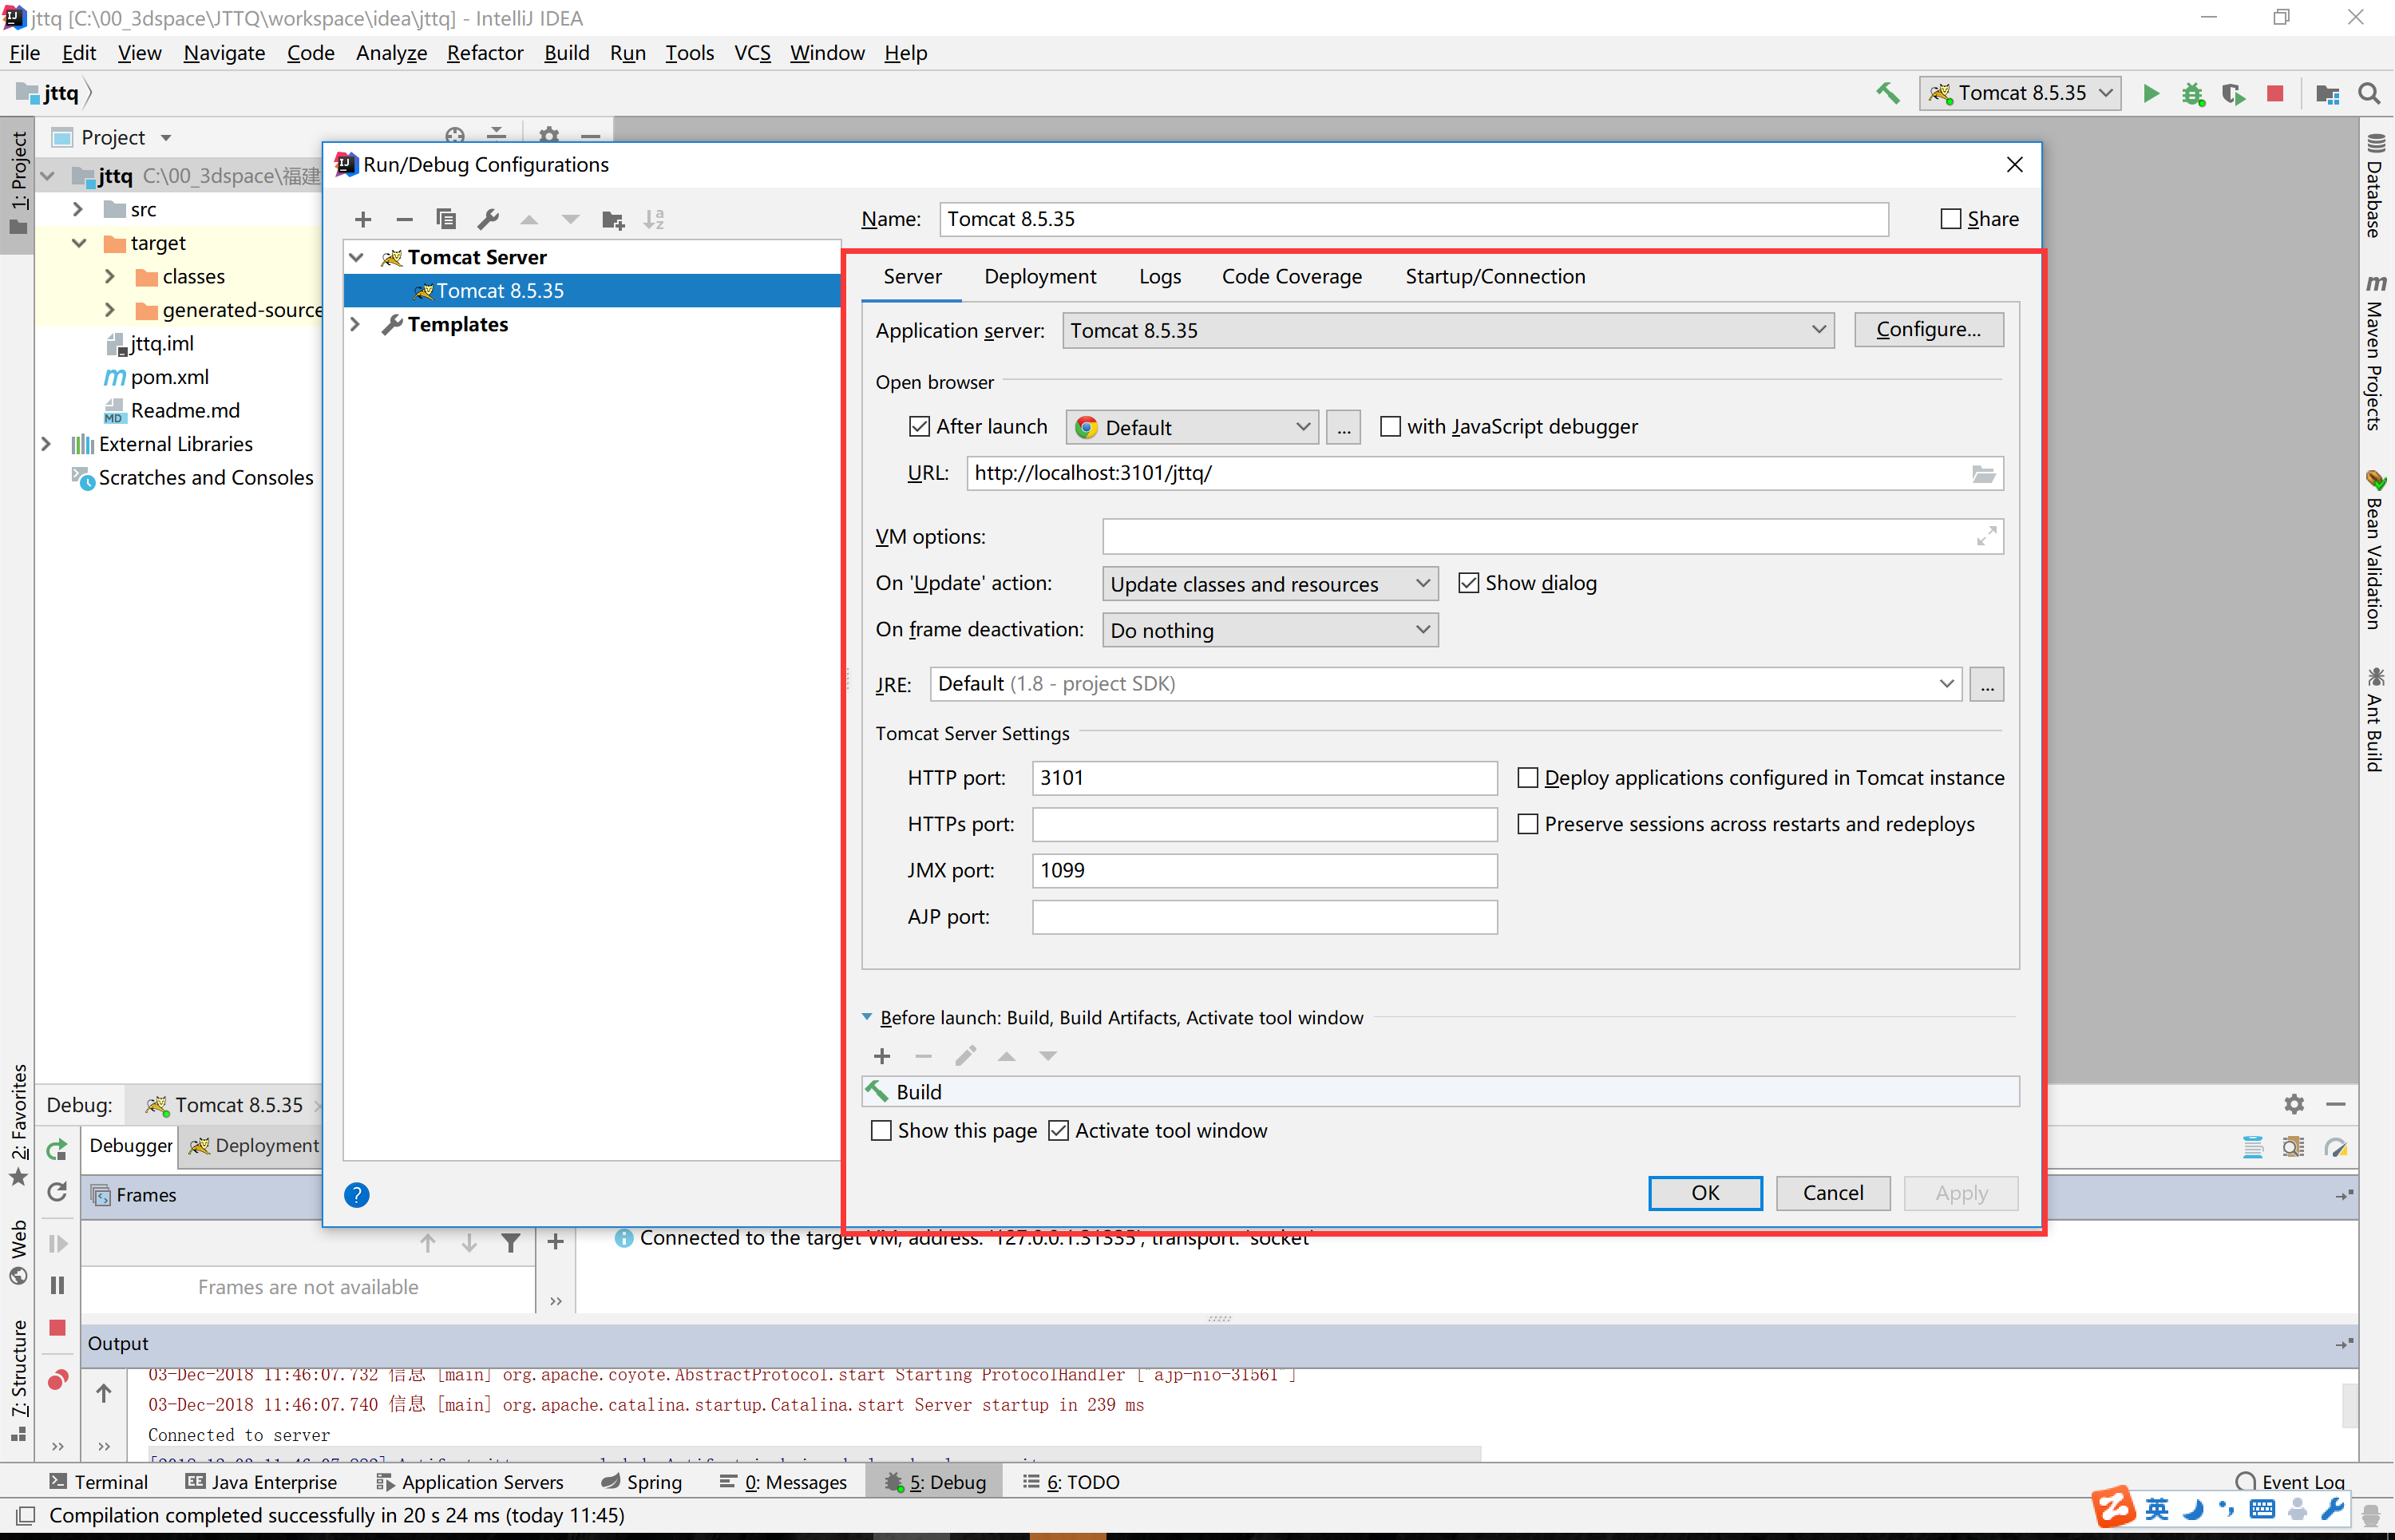Image resolution: width=2395 pixels, height=1540 pixels.
Task: Click the Add New Configuration plus icon
Action: click(363, 220)
